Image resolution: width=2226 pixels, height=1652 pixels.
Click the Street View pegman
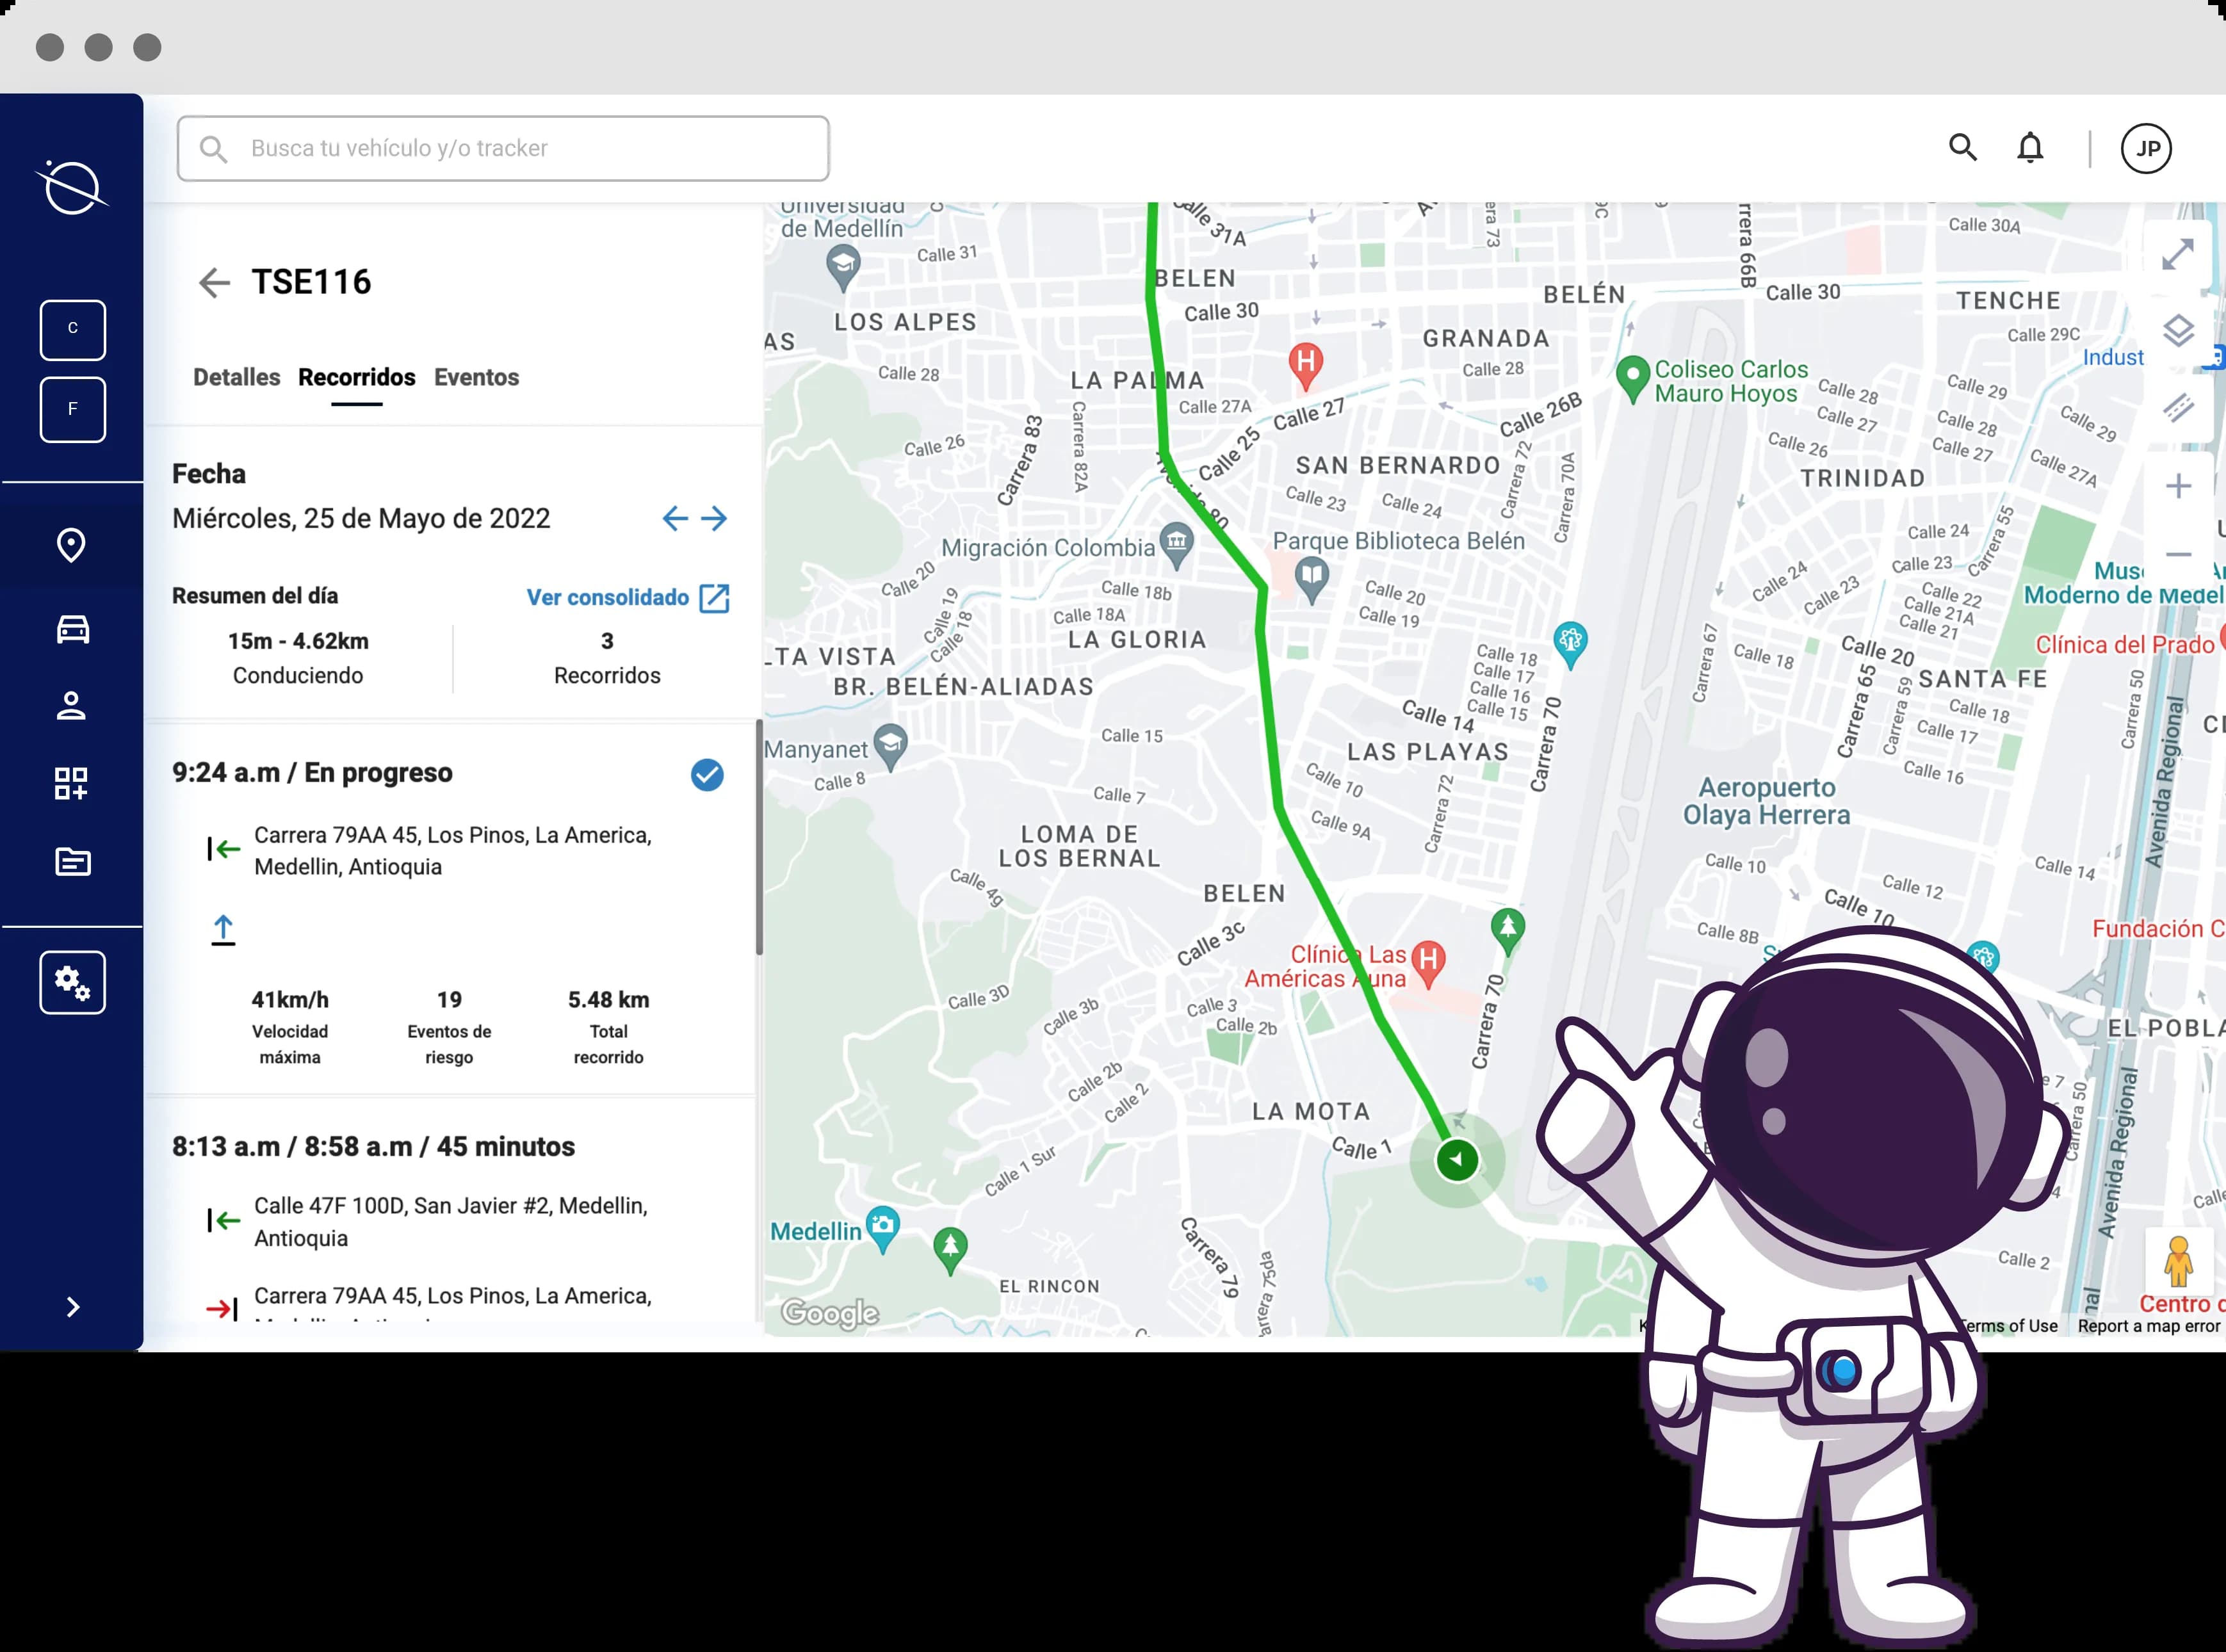click(x=2178, y=1261)
